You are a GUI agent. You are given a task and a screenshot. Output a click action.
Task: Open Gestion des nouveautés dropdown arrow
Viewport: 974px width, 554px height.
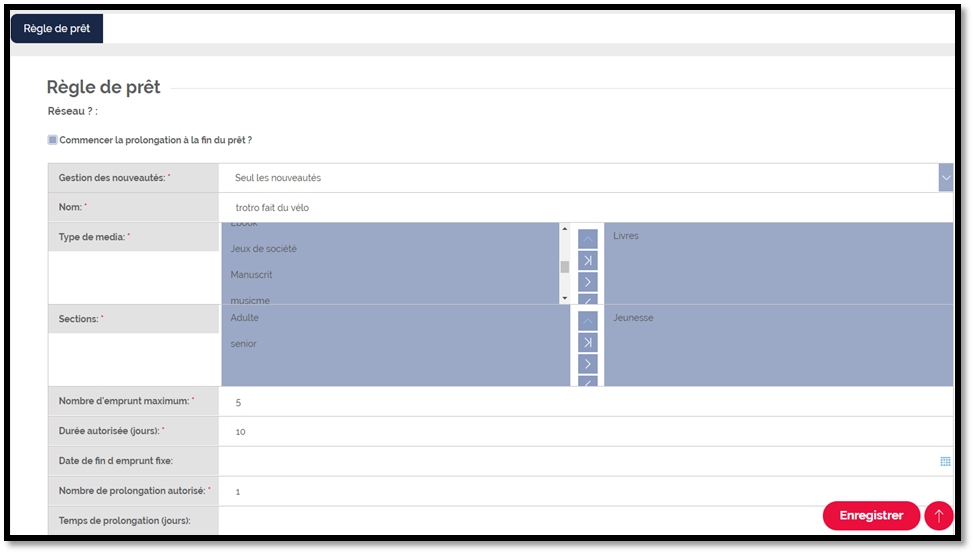[x=945, y=178]
